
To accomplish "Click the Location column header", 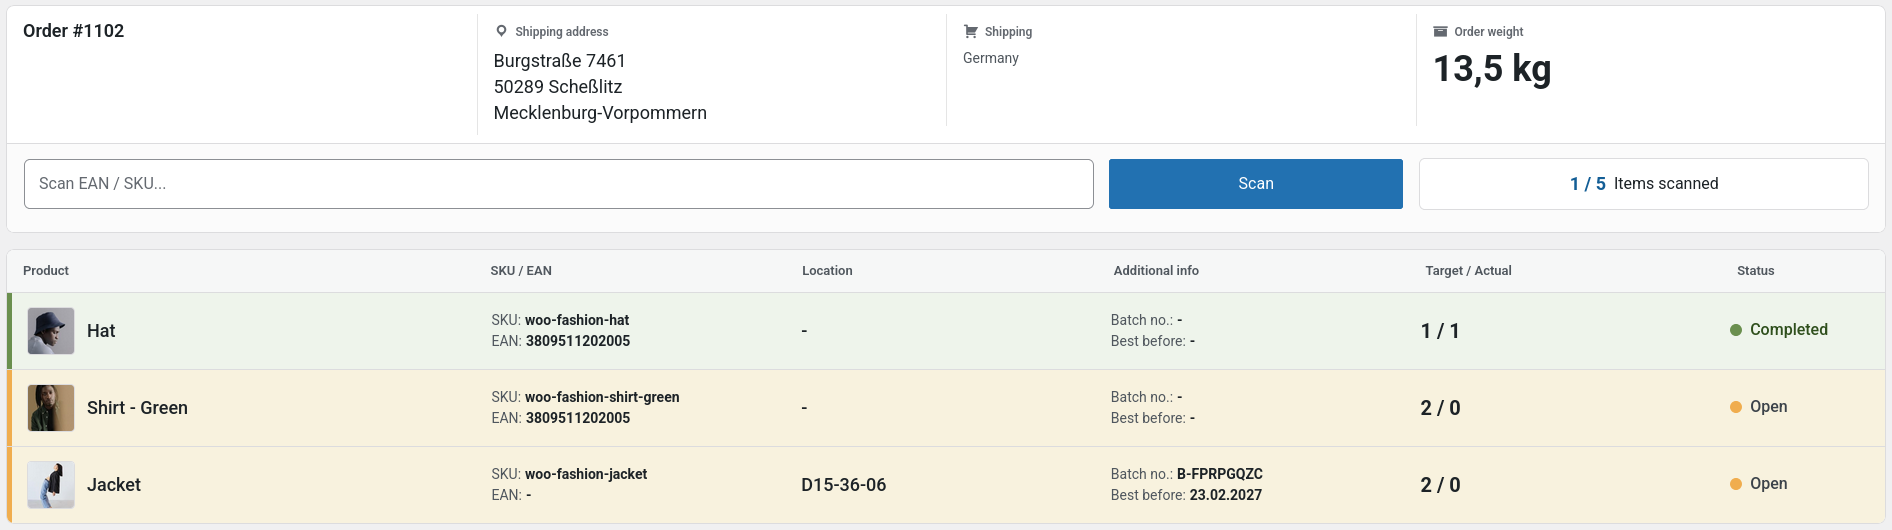I will pos(827,271).
